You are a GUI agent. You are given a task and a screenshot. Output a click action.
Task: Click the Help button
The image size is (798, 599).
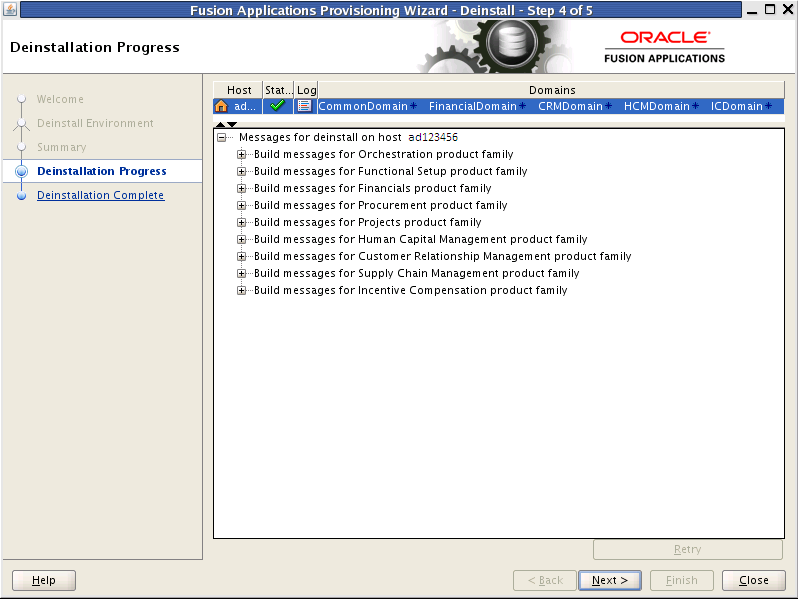[44, 580]
